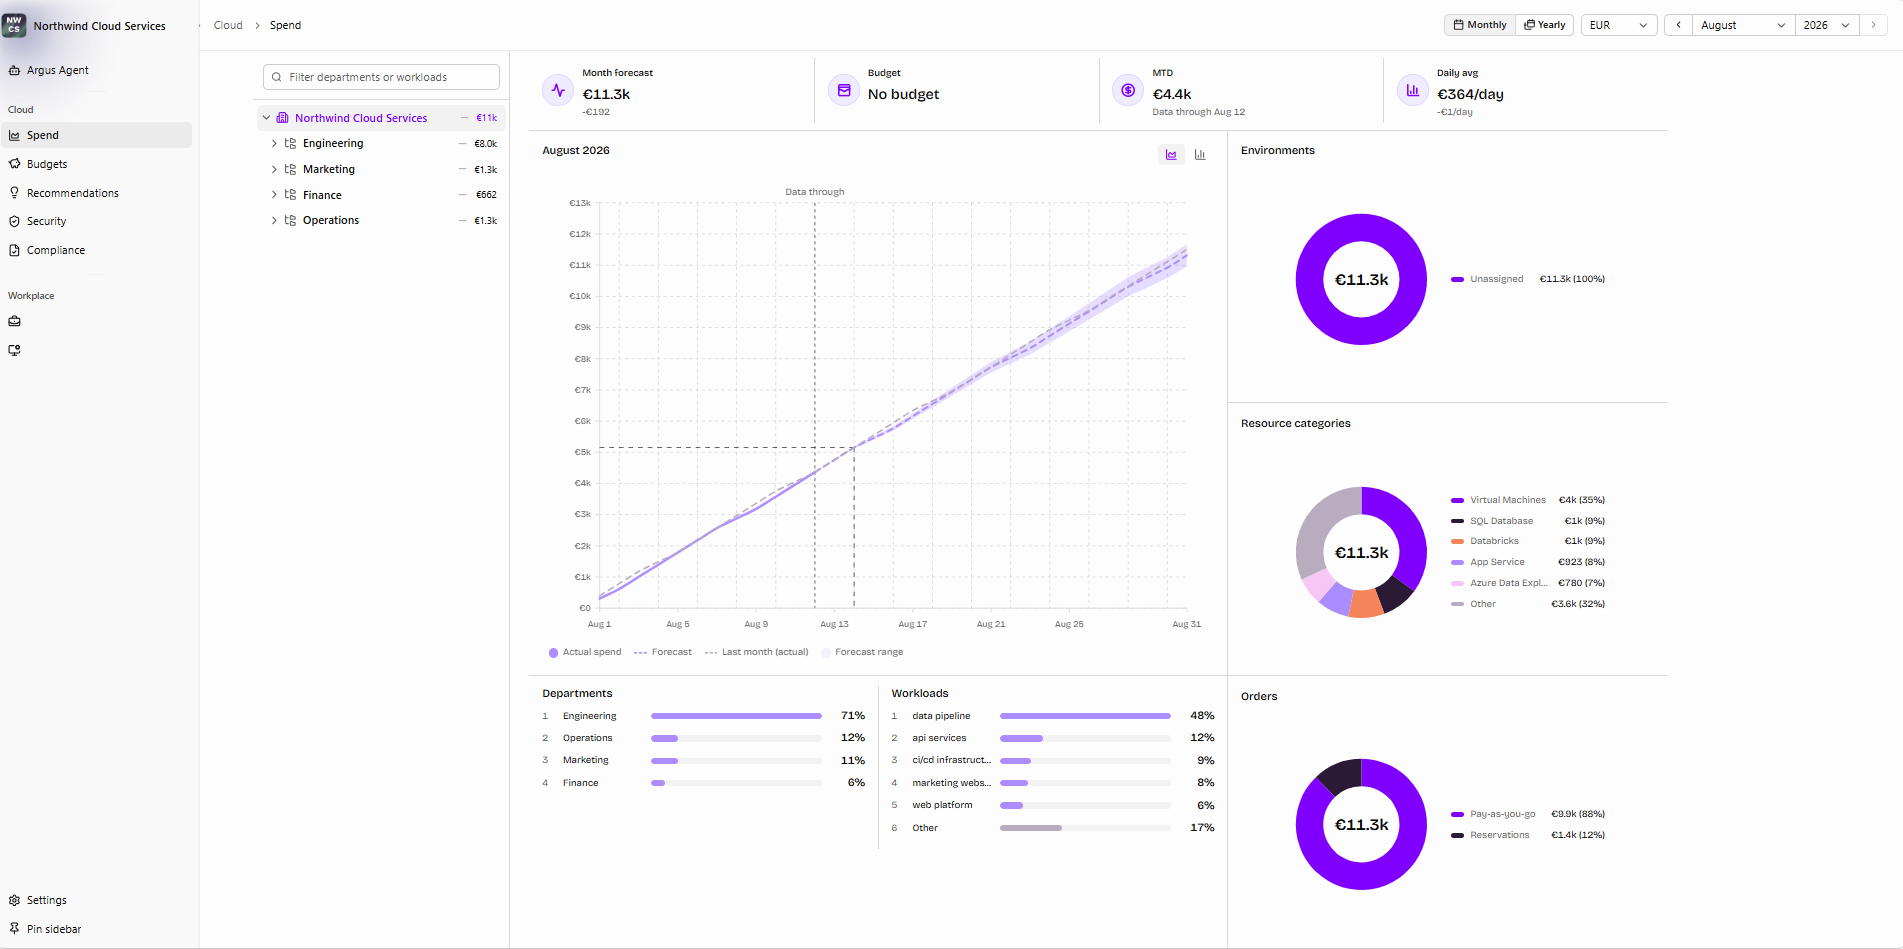
Task: Open the briefcase icon under Workplace
Action: coord(14,322)
